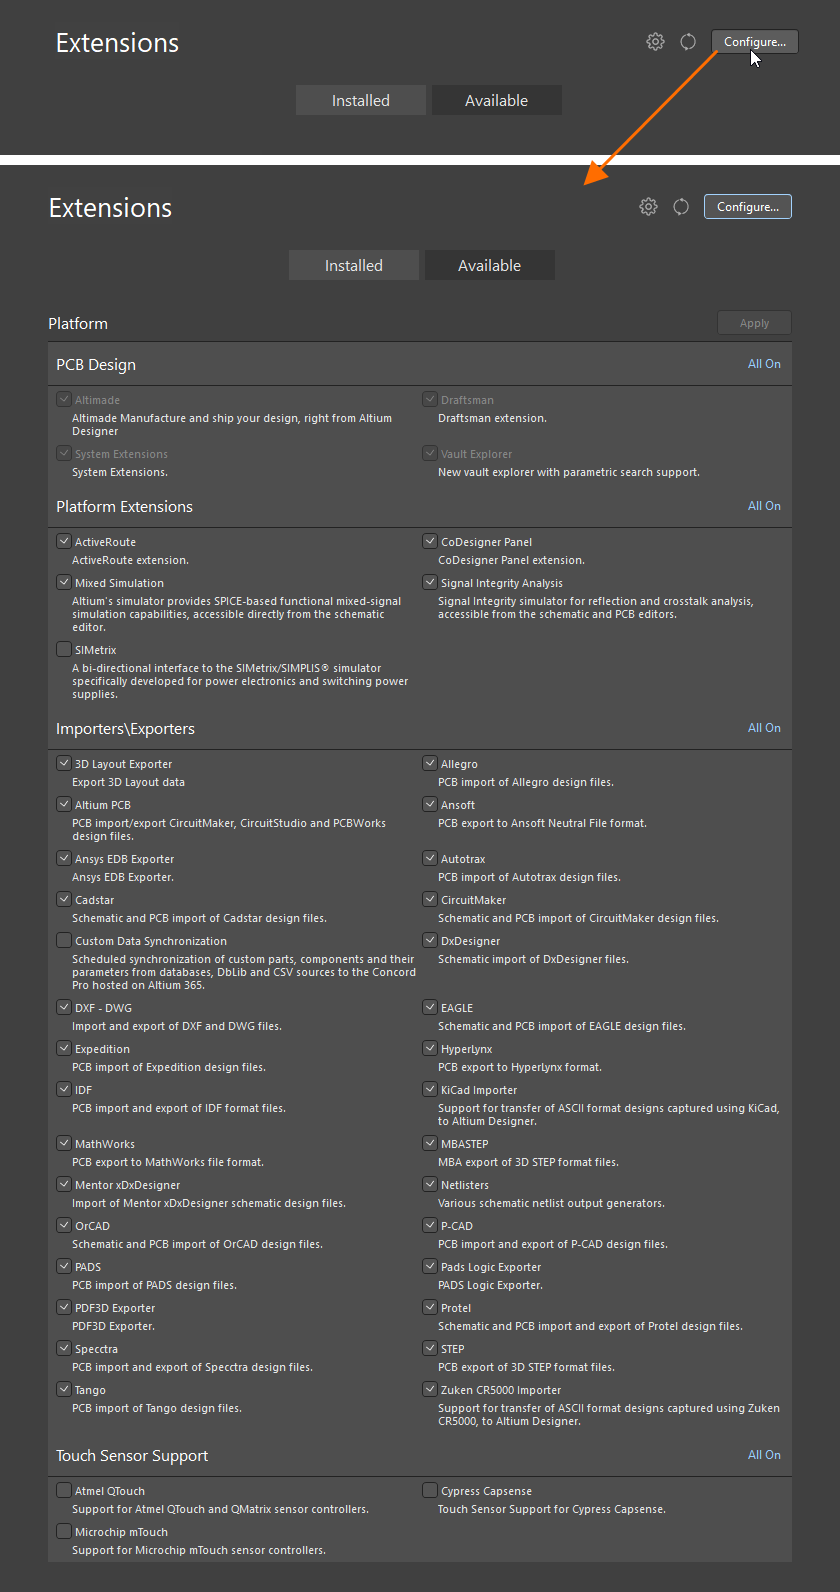This screenshot has height=1592, width=840.
Task: Enable the SIMetrix extension checkbox
Action: [x=64, y=650]
